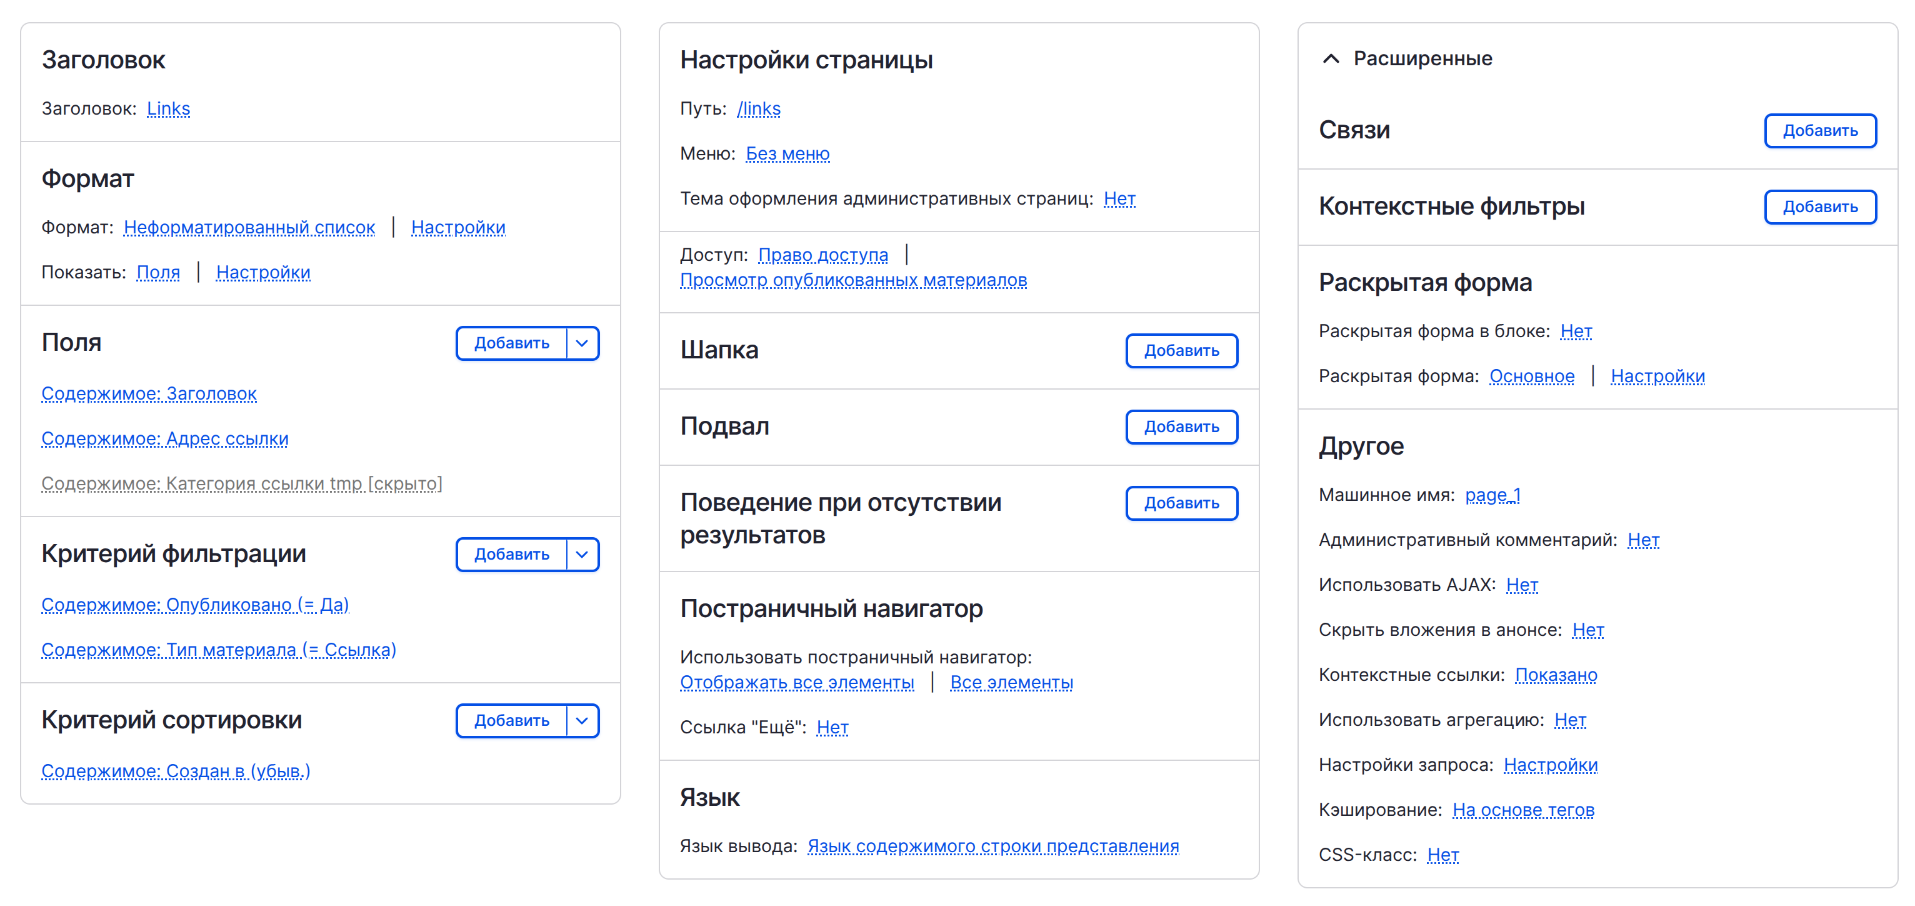Add a Контекстные фильтры item
1915x906 pixels.
pos(1819,207)
